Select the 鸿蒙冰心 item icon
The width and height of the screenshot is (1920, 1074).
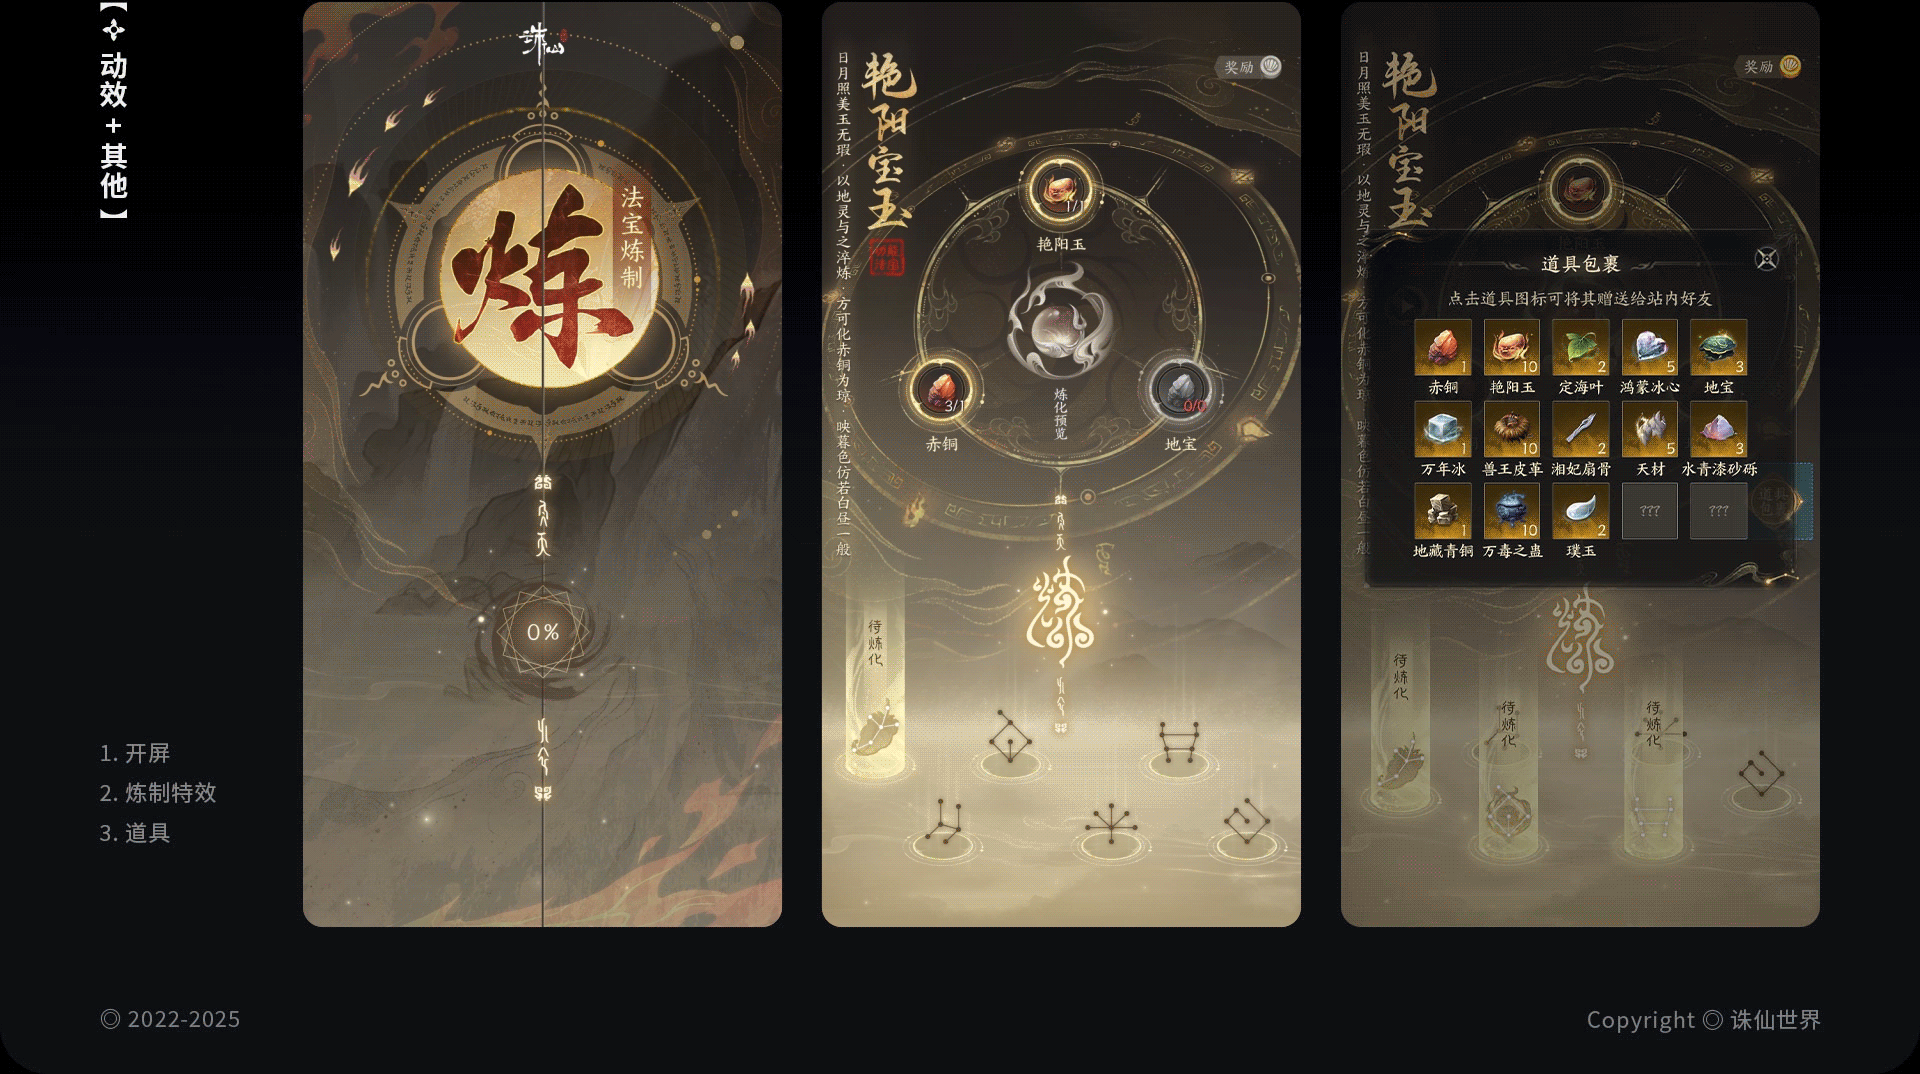[x=1649, y=347]
